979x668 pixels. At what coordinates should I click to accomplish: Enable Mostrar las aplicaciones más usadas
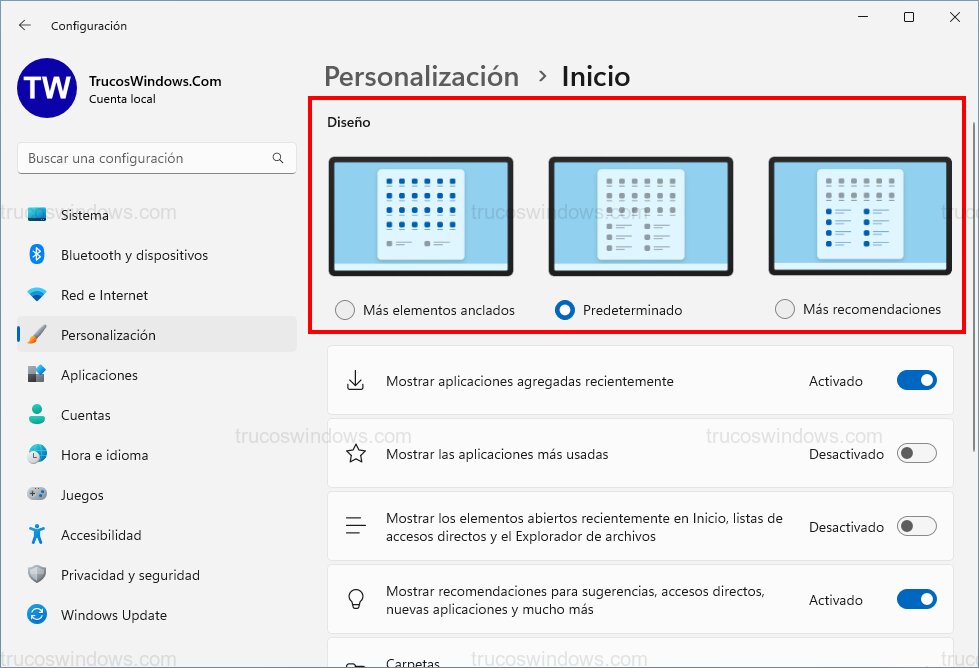pyautogui.click(x=916, y=453)
